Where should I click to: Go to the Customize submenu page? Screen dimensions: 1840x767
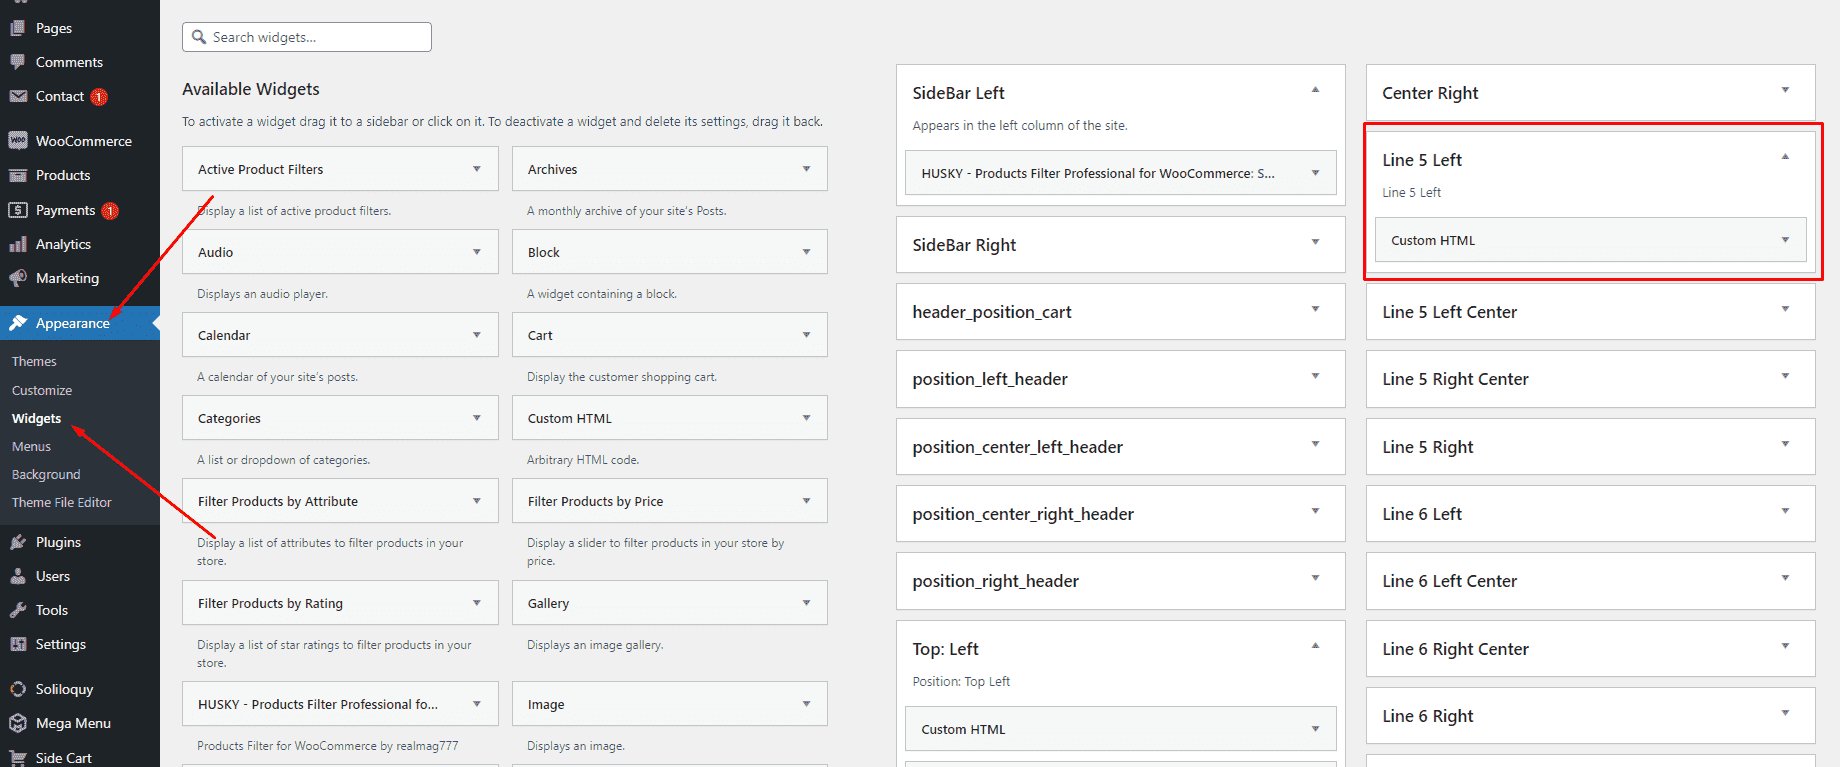click(x=42, y=391)
